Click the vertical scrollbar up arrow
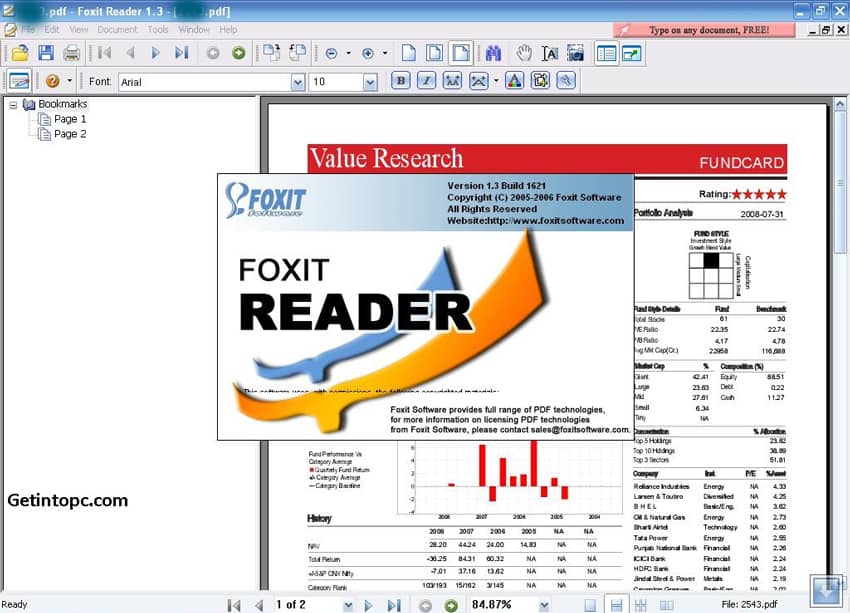Viewport: 850px width, 613px height. point(840,104)
